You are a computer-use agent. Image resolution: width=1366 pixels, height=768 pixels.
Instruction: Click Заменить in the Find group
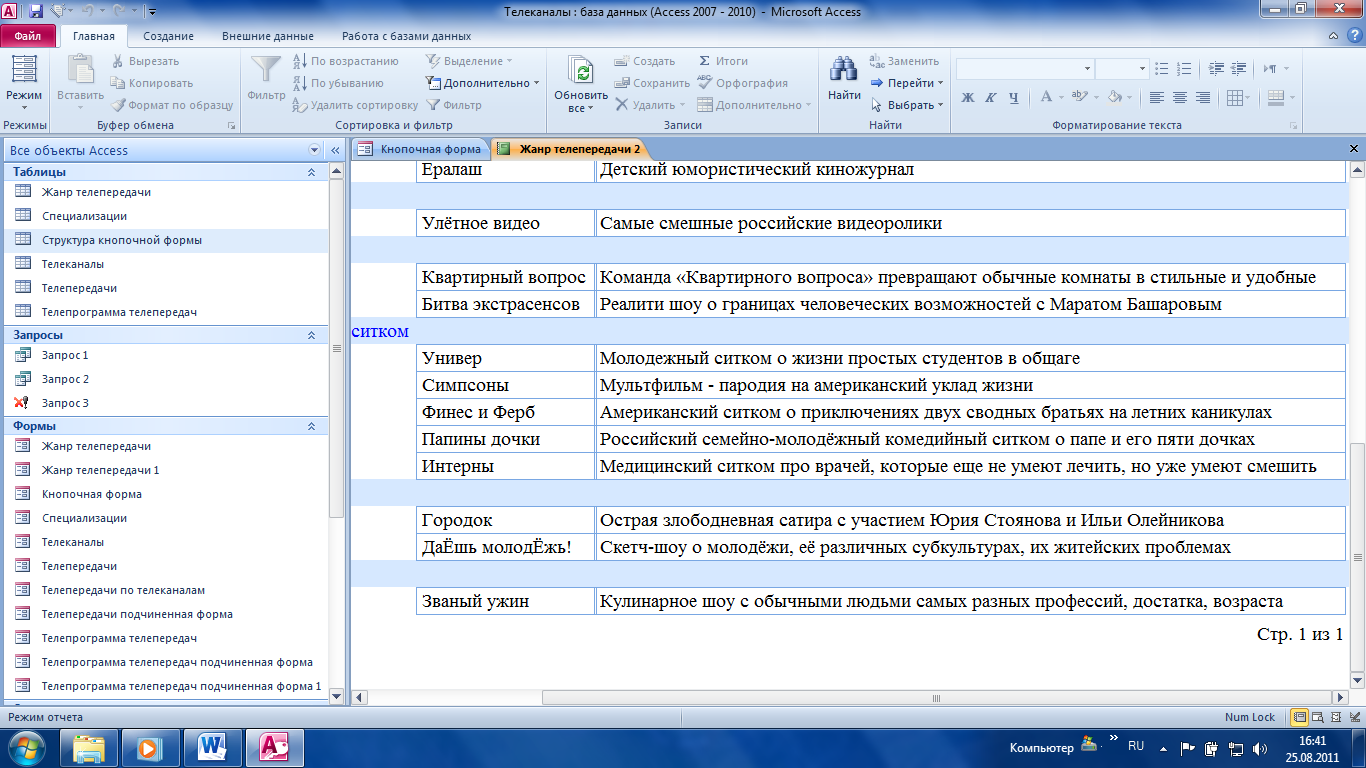point(904,61)
